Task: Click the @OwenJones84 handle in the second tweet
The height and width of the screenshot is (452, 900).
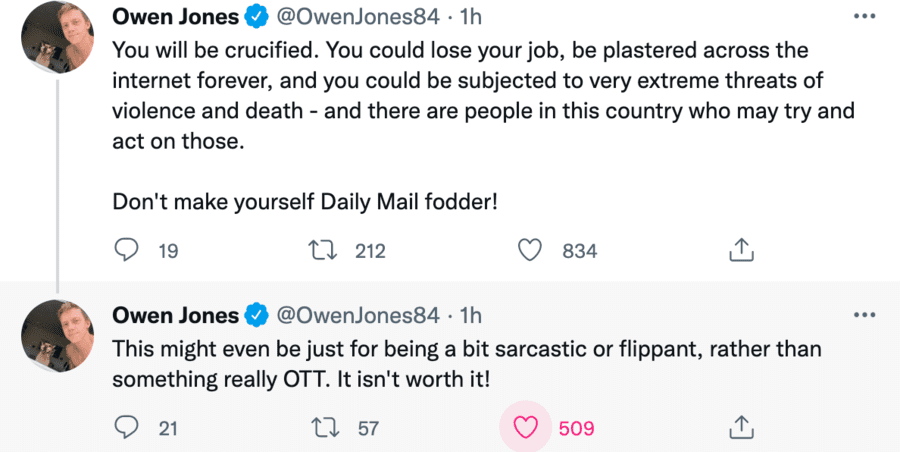Action: point(357,315)
